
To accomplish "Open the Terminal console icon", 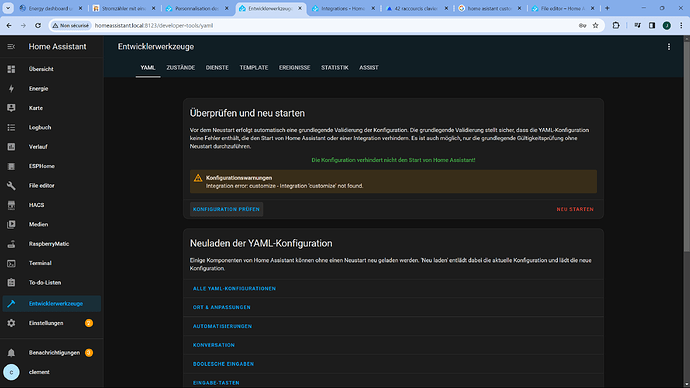I will [x=11, y=263].
